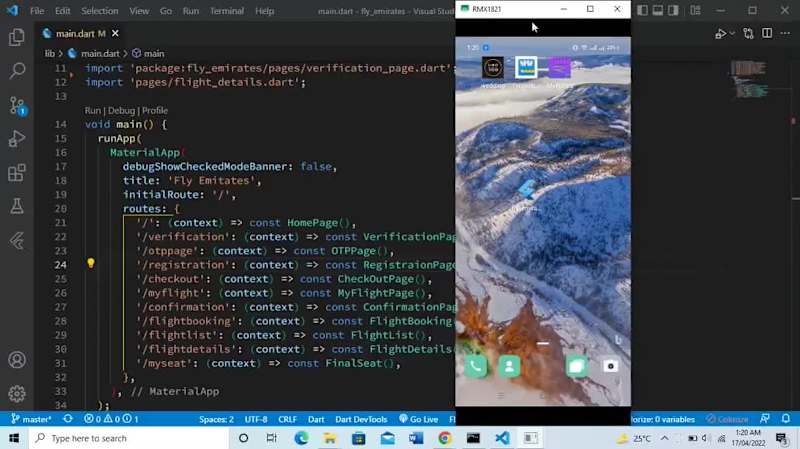
Task: Open the Go menu
Action: [166, 11]
